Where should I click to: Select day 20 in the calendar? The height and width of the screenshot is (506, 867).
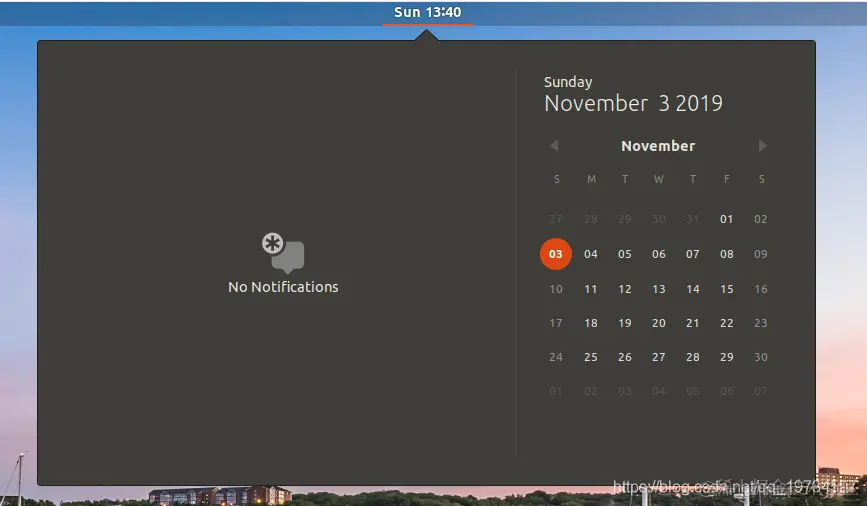tap(659, 323)
